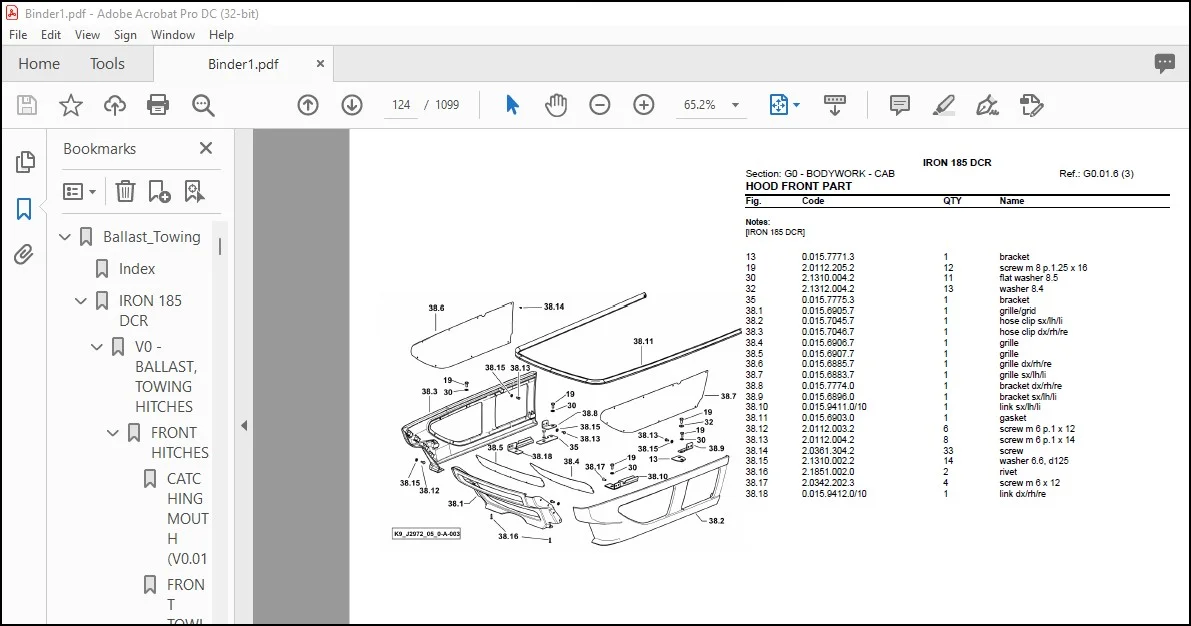Select the IRON 185 DCR bookmark
Image resolution: width=1191 pixels, height=626 pixels.
click(150, 311)
